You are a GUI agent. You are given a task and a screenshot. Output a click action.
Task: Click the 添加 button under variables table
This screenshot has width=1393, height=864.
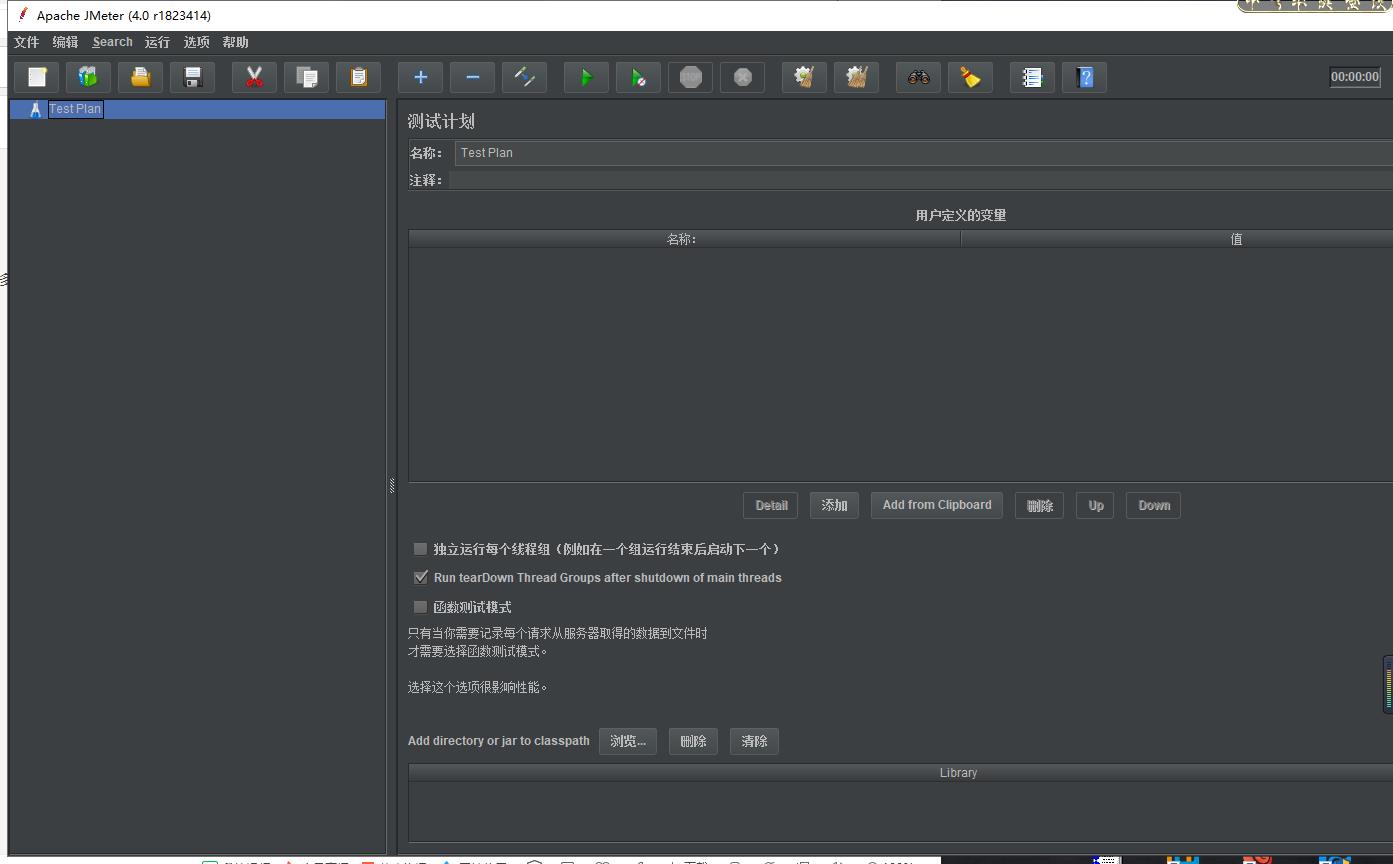834,505
